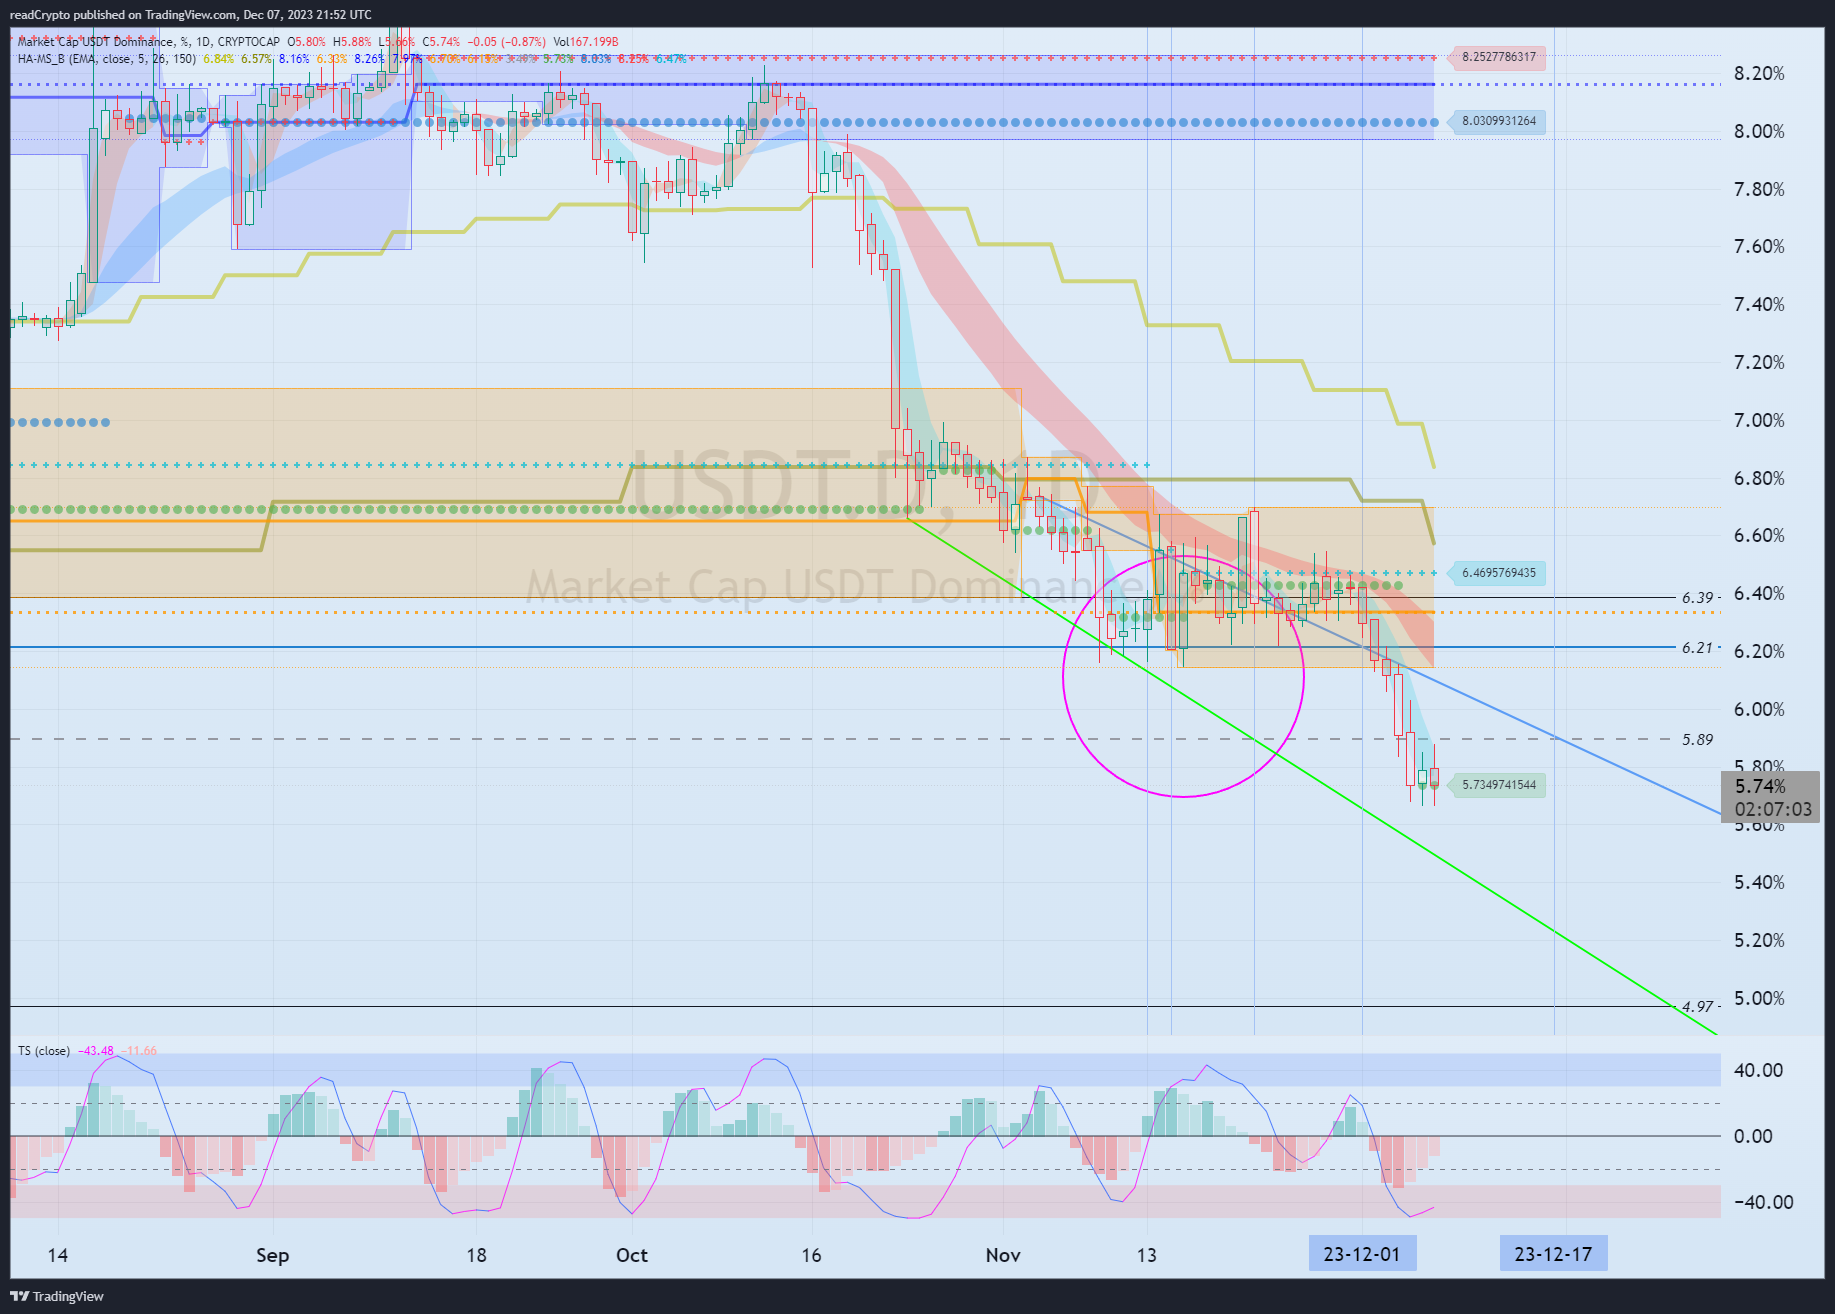Click the 18 date label on time axis
The width and height of the screenshot is (1835, 1314).
(477, 1255)
